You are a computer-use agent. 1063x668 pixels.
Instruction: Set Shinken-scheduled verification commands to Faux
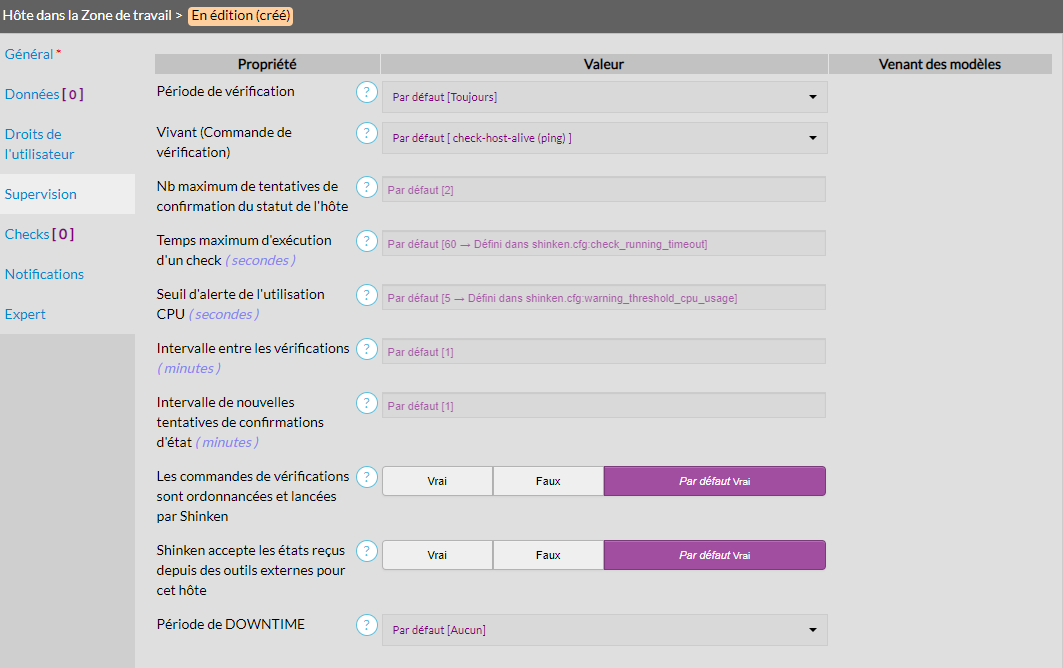(x=548, y=481)
